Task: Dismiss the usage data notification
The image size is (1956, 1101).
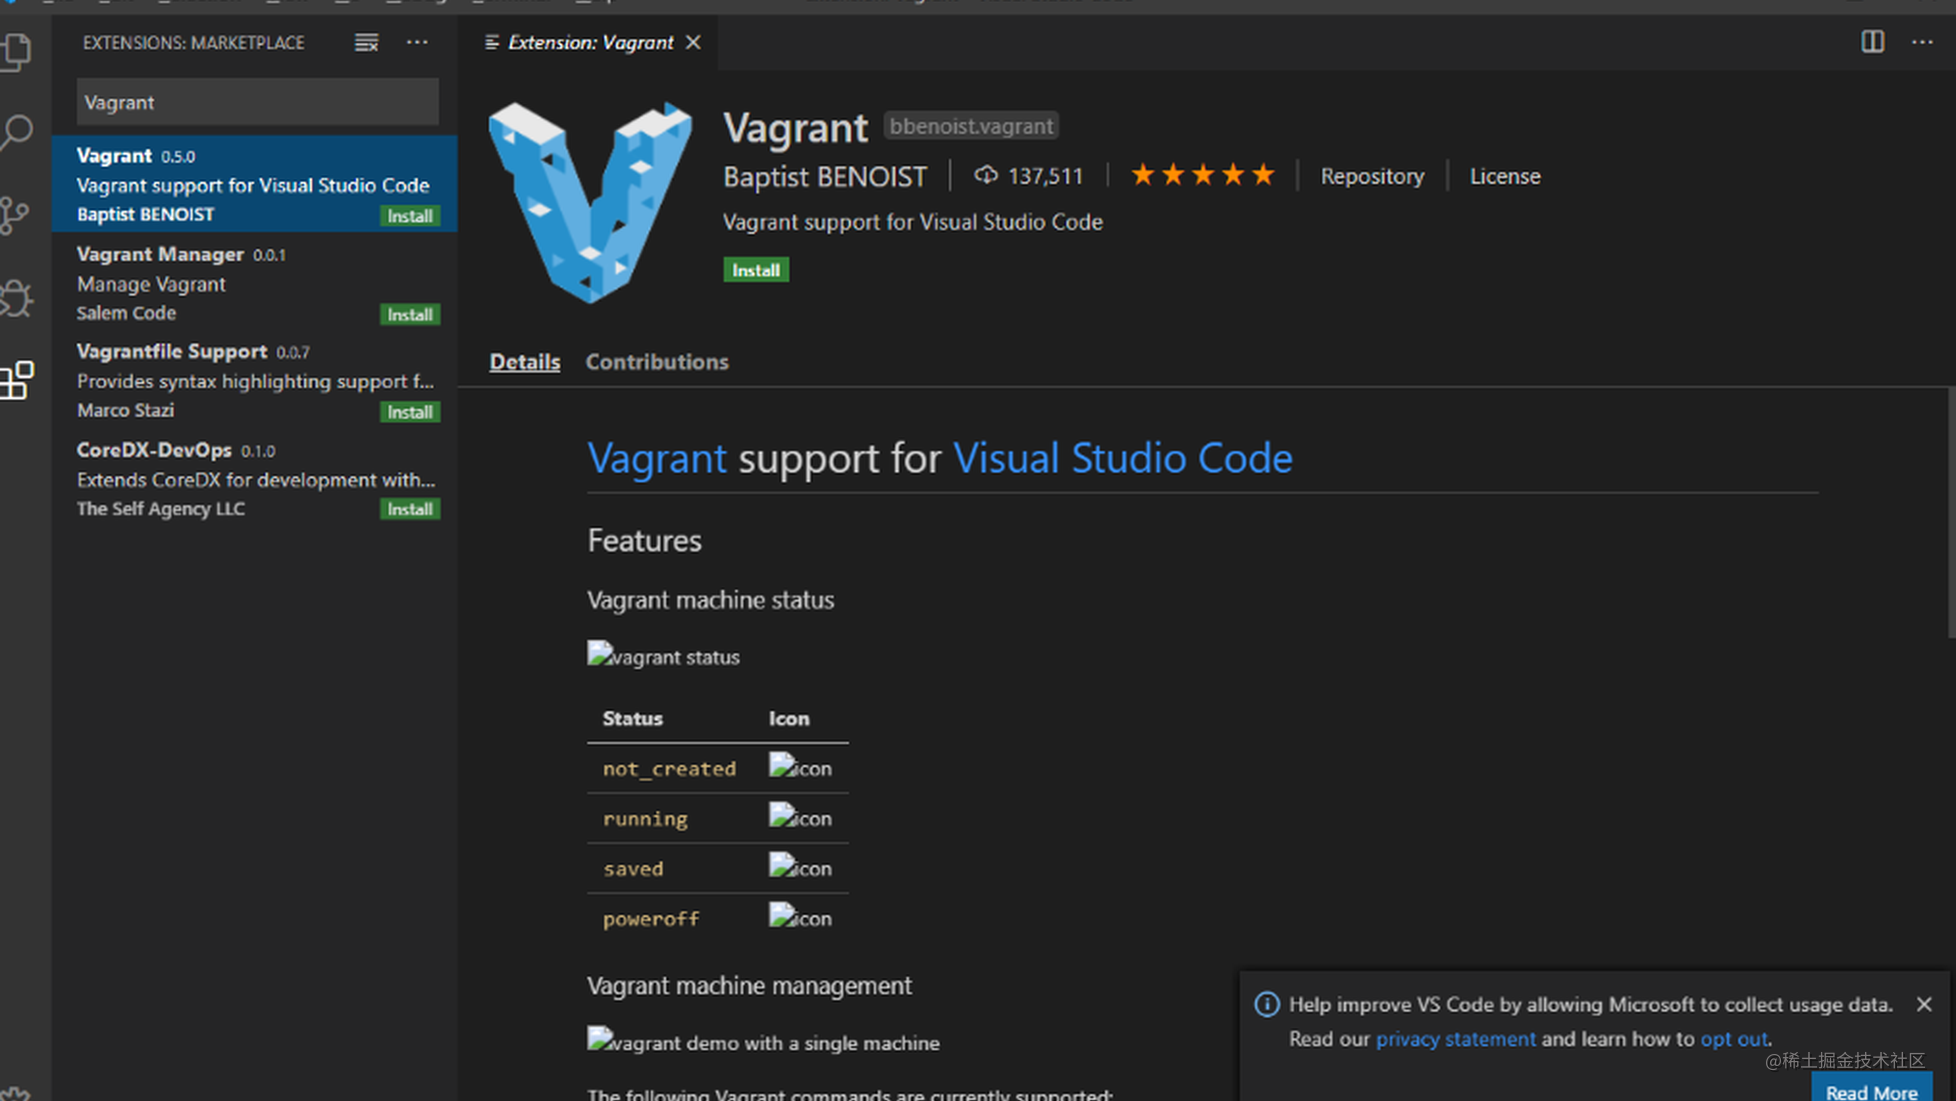Action: click(x=1924, y=1004)
